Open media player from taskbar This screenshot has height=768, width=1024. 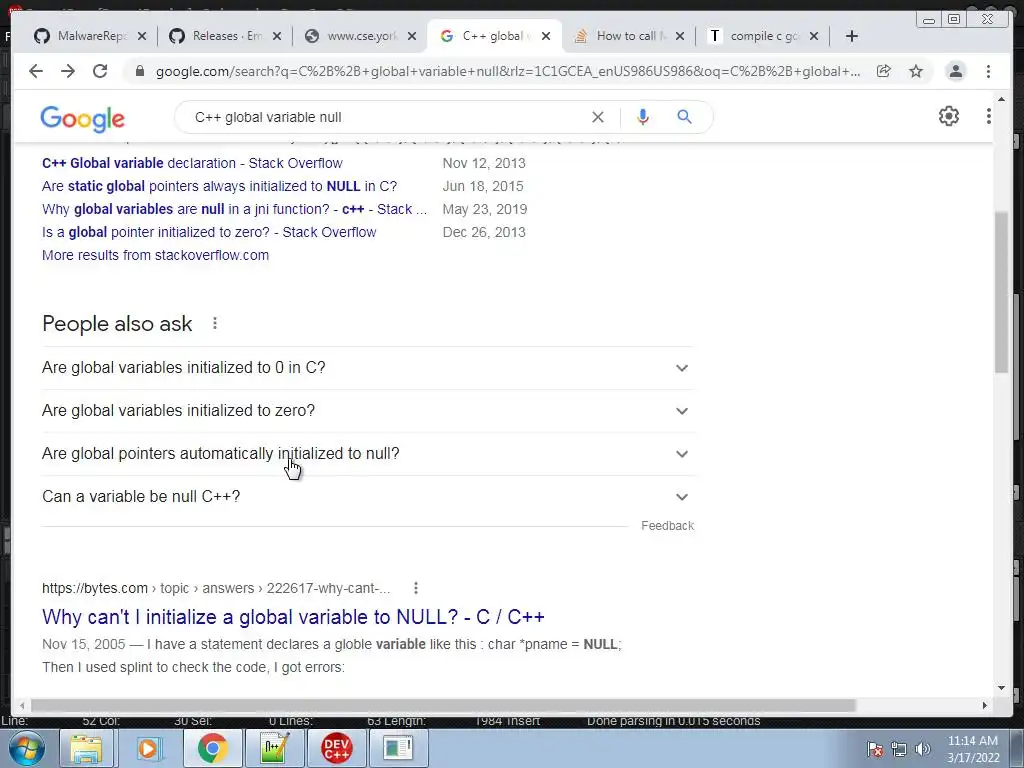click(x=148, y=748)
